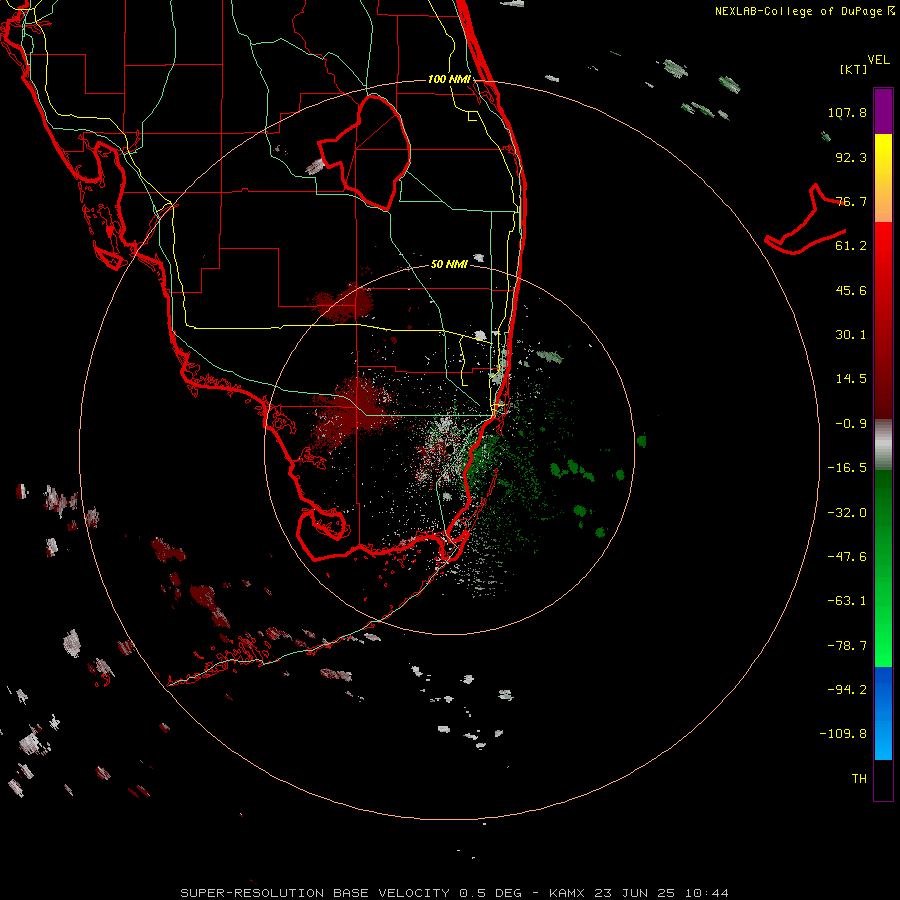The width and height of the screenshot is (900, 900).
Task: Click the -32.0 value on the velocity scale
Action: (x=847, y=513)
